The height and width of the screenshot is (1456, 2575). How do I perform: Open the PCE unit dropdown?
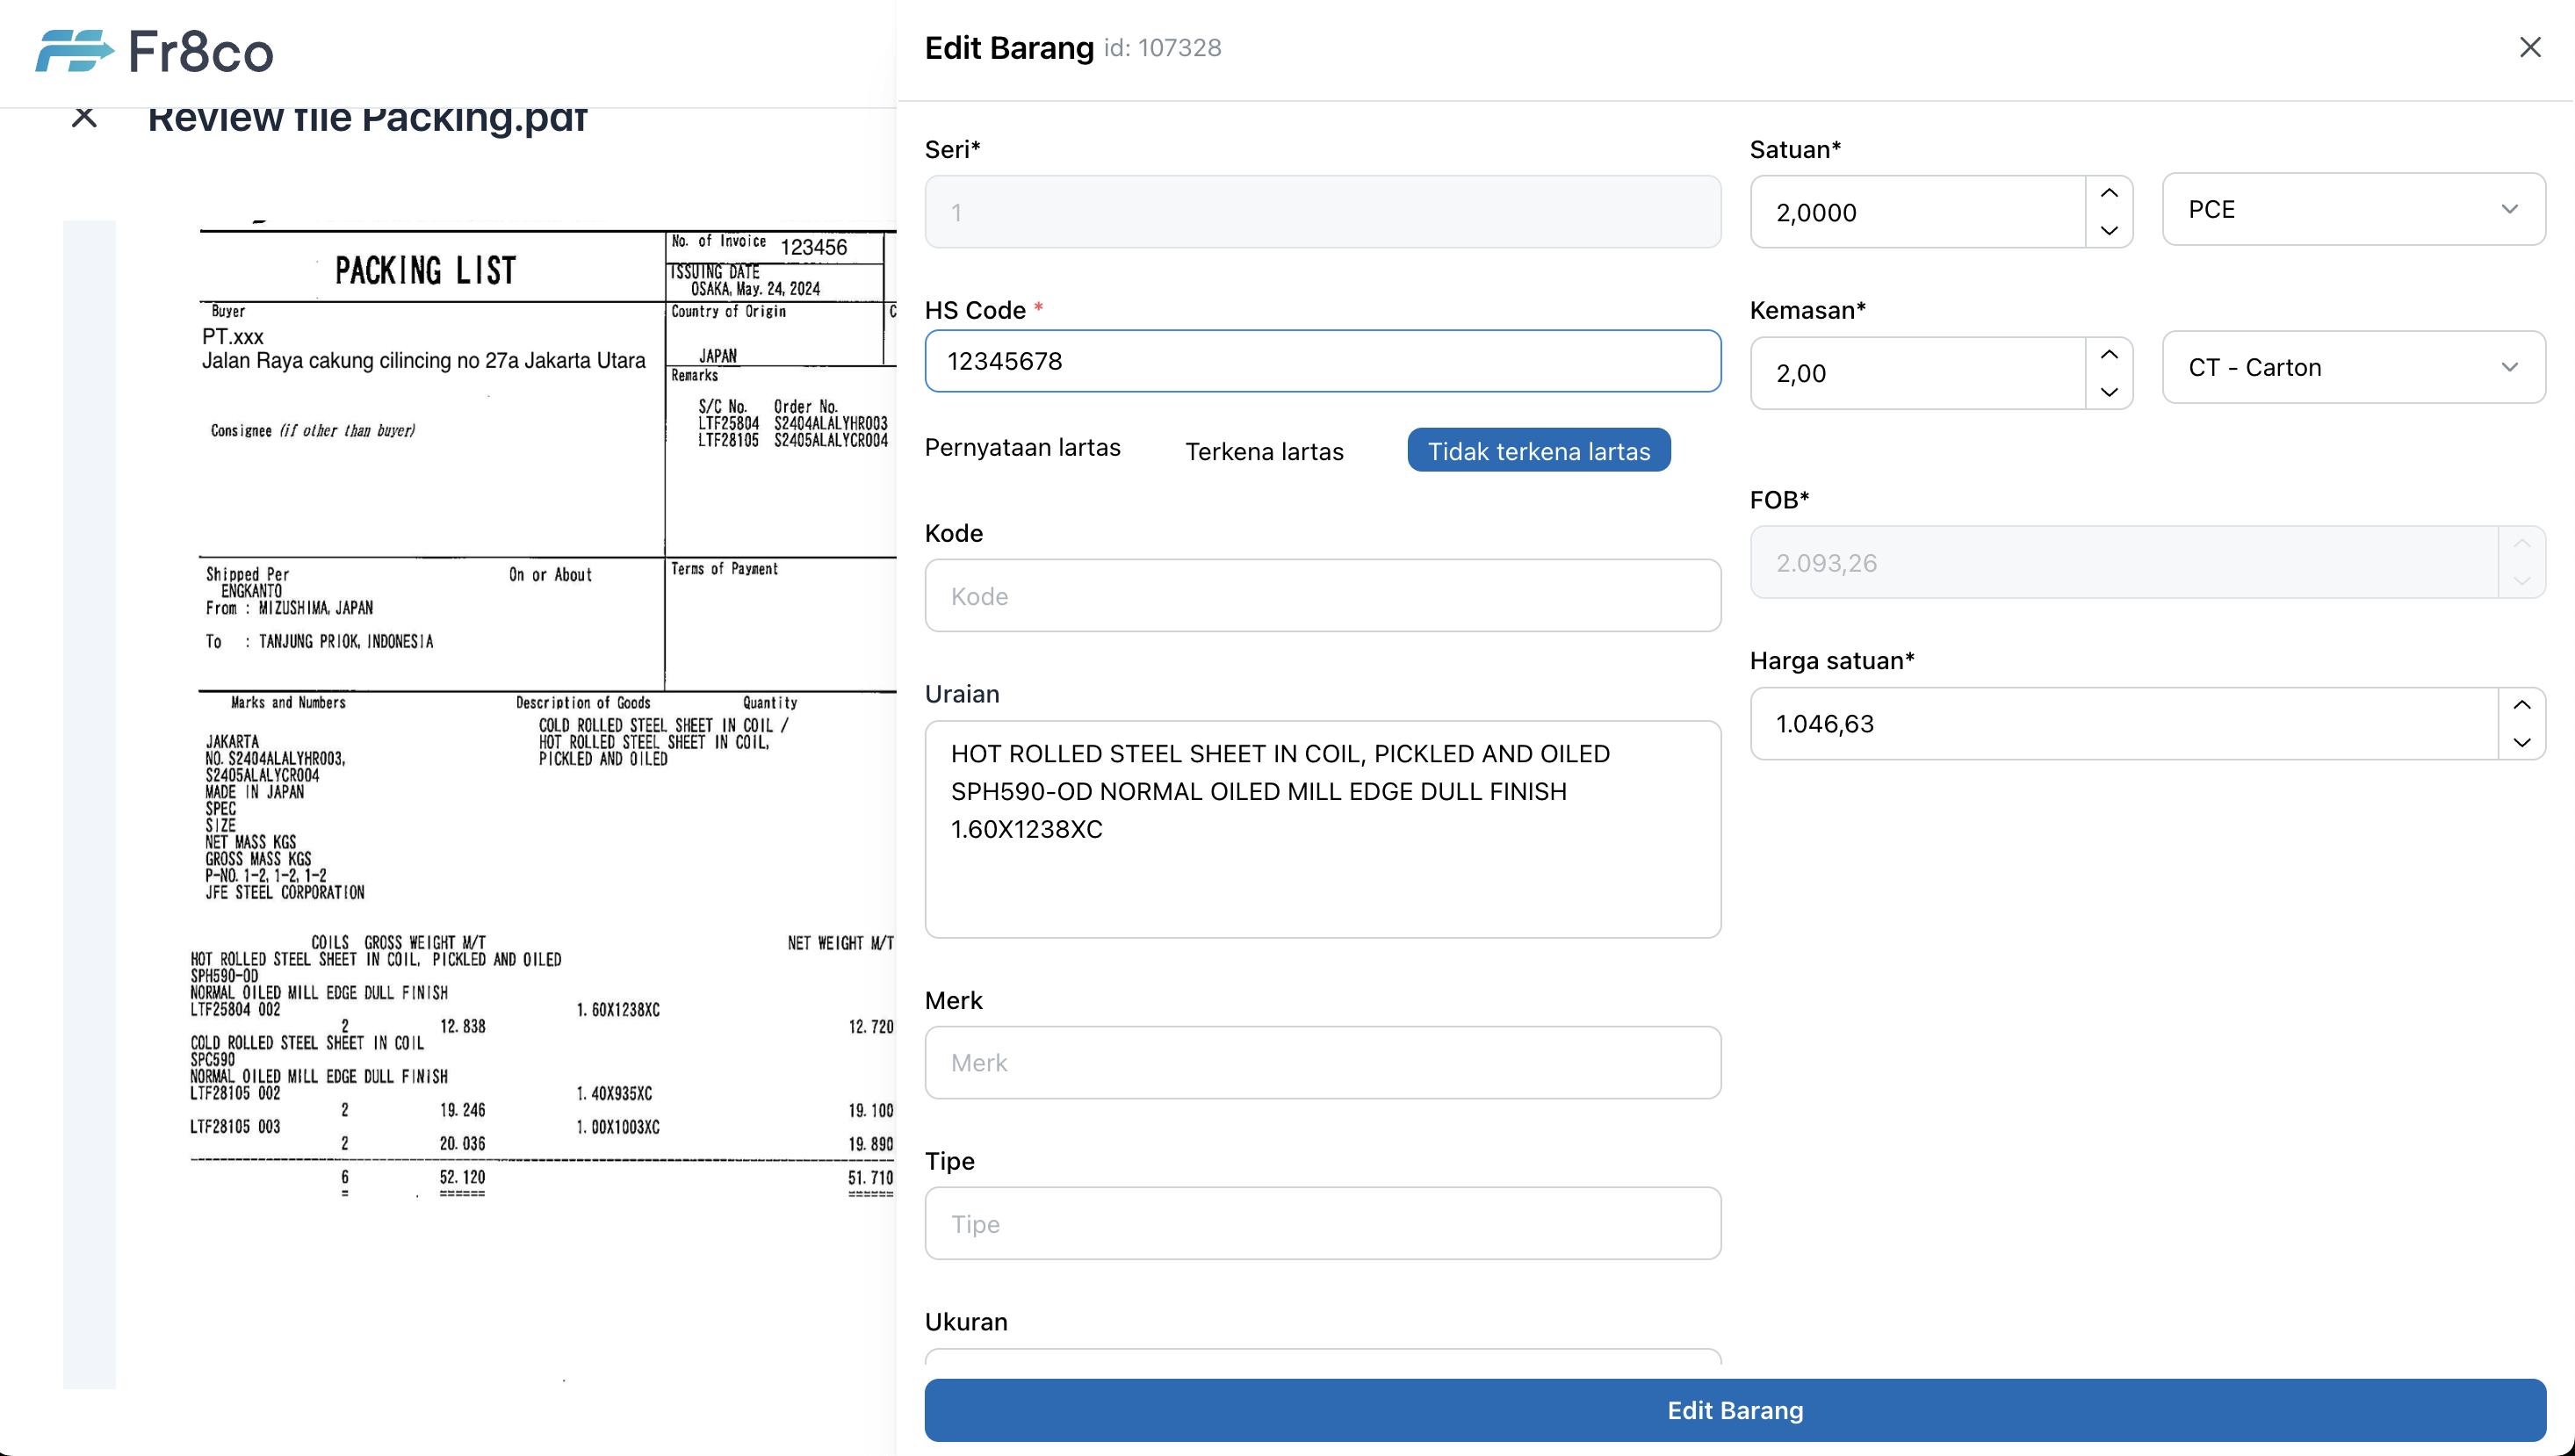pos(2353,209)
